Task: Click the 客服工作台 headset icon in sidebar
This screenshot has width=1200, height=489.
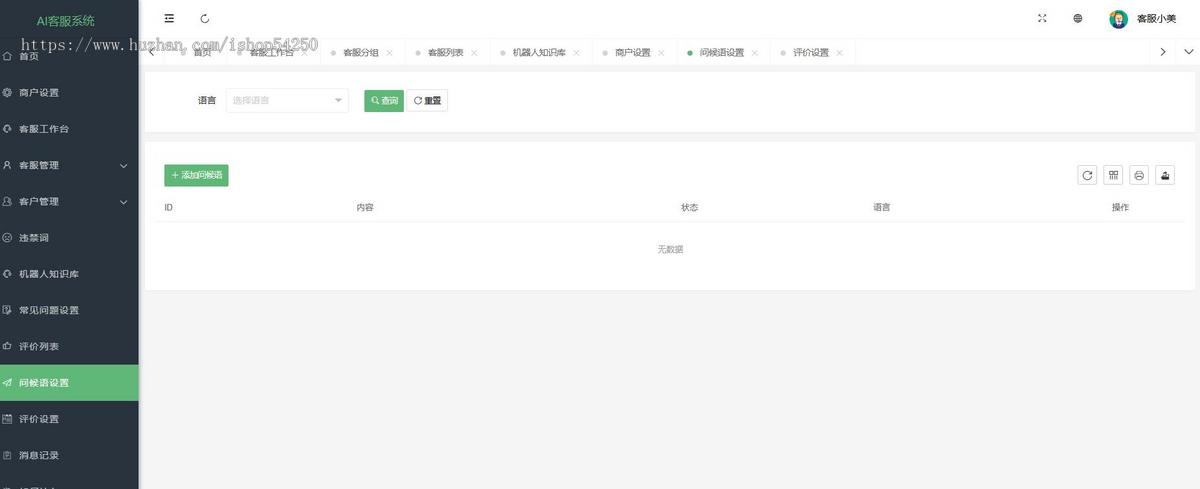Action: point(7,129)
